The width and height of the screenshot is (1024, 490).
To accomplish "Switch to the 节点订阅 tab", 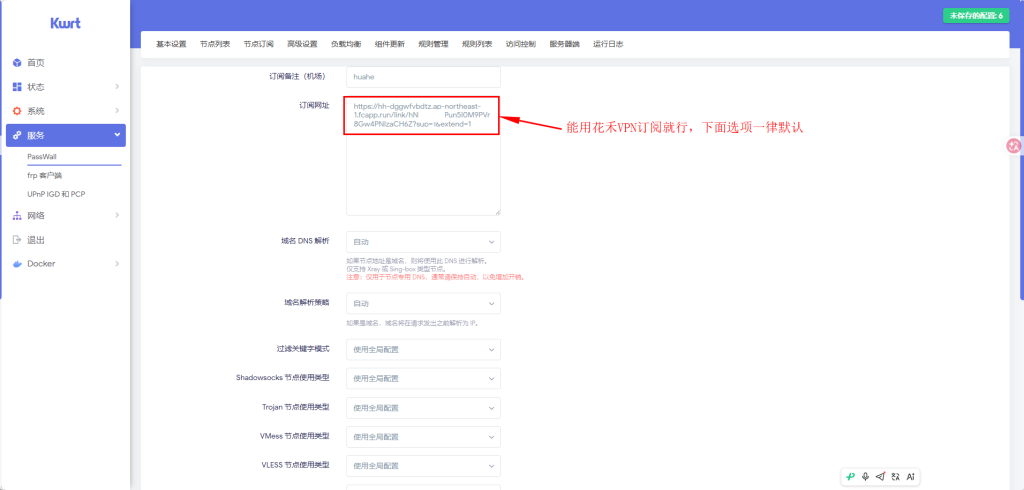I will [259, 44].
